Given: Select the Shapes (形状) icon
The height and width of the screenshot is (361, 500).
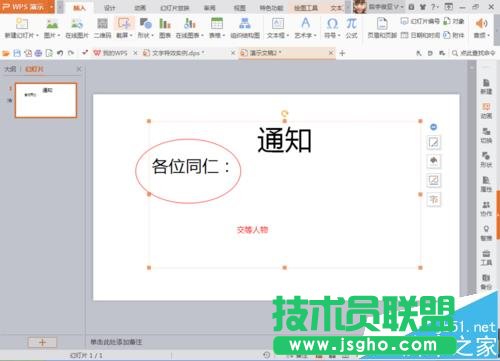Looking at the screenshot, I should coord(146,24).
